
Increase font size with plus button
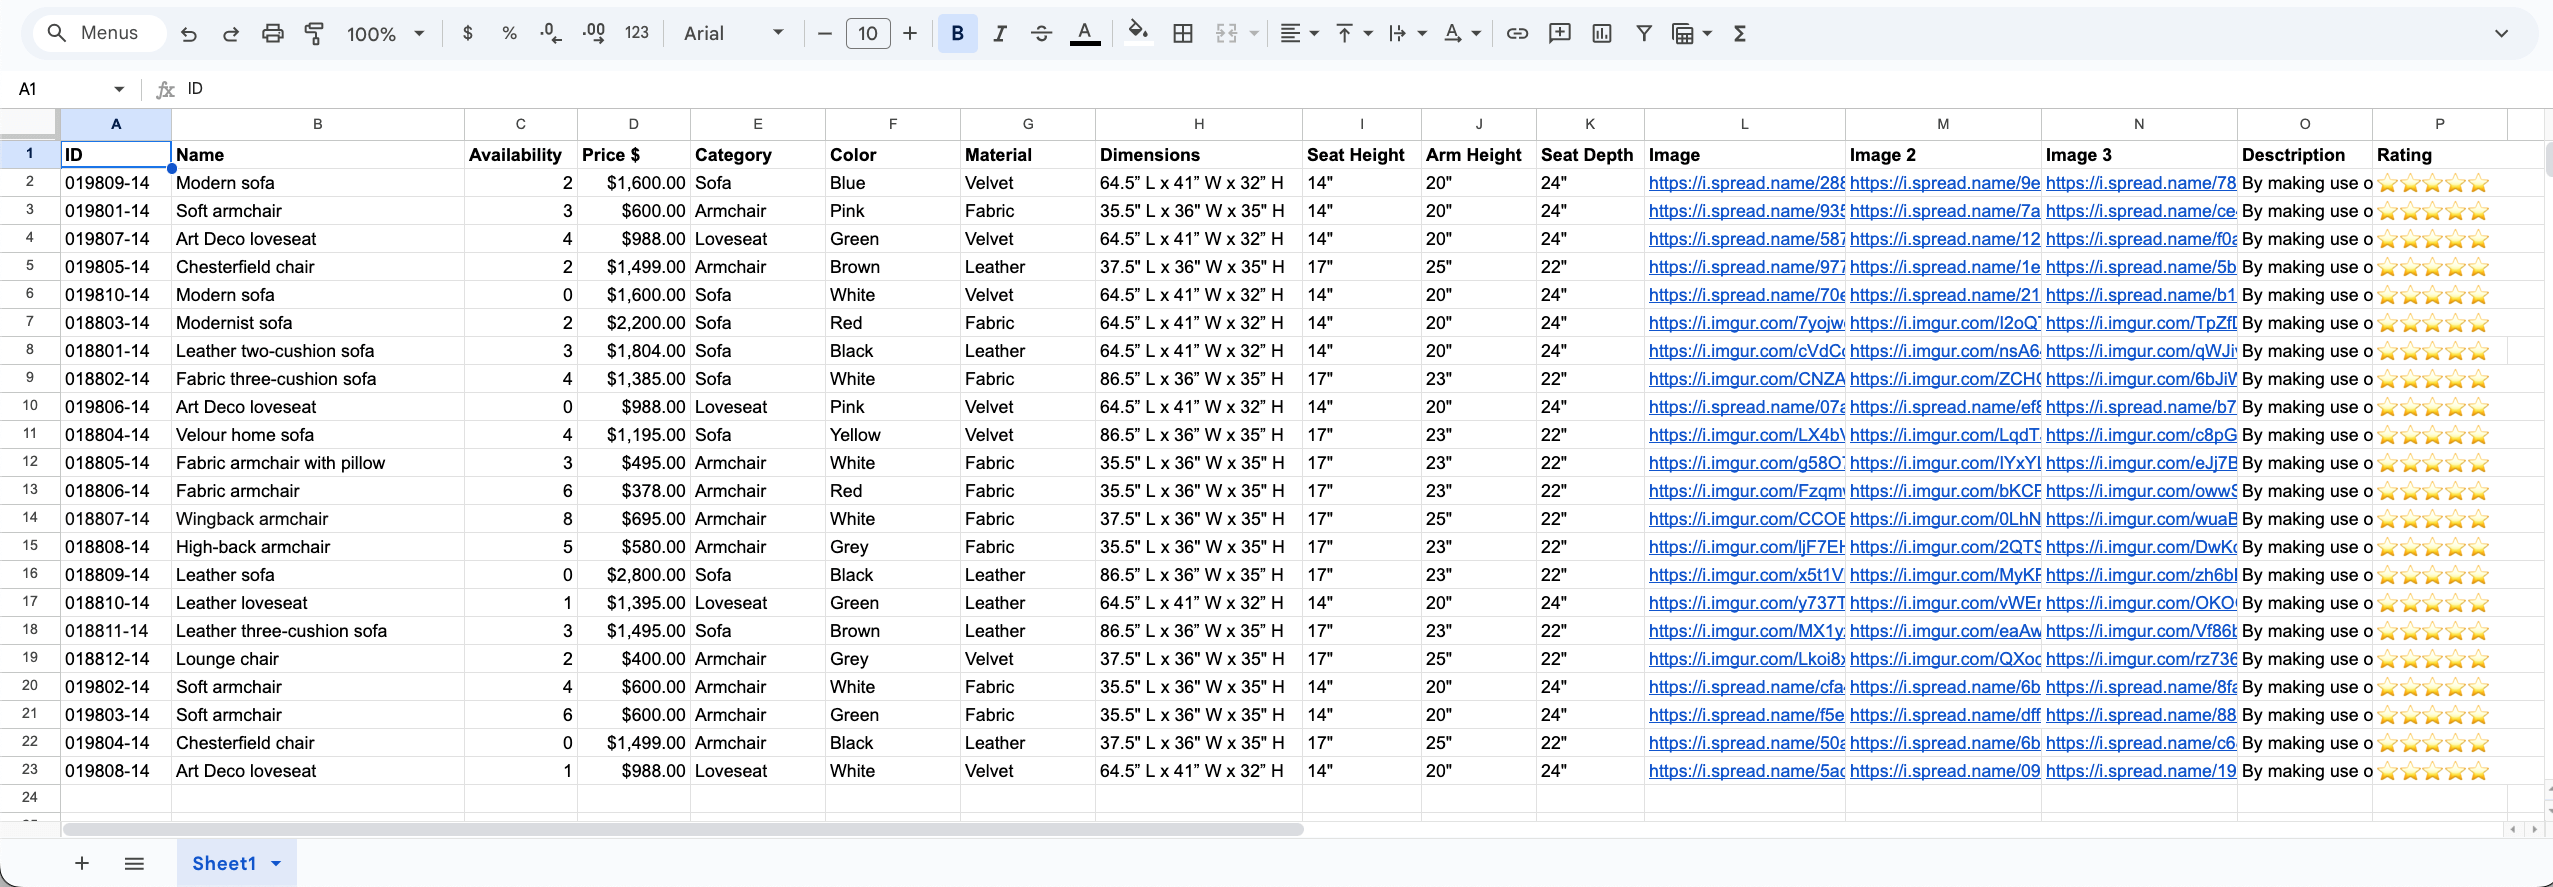(x=910, y=34)
